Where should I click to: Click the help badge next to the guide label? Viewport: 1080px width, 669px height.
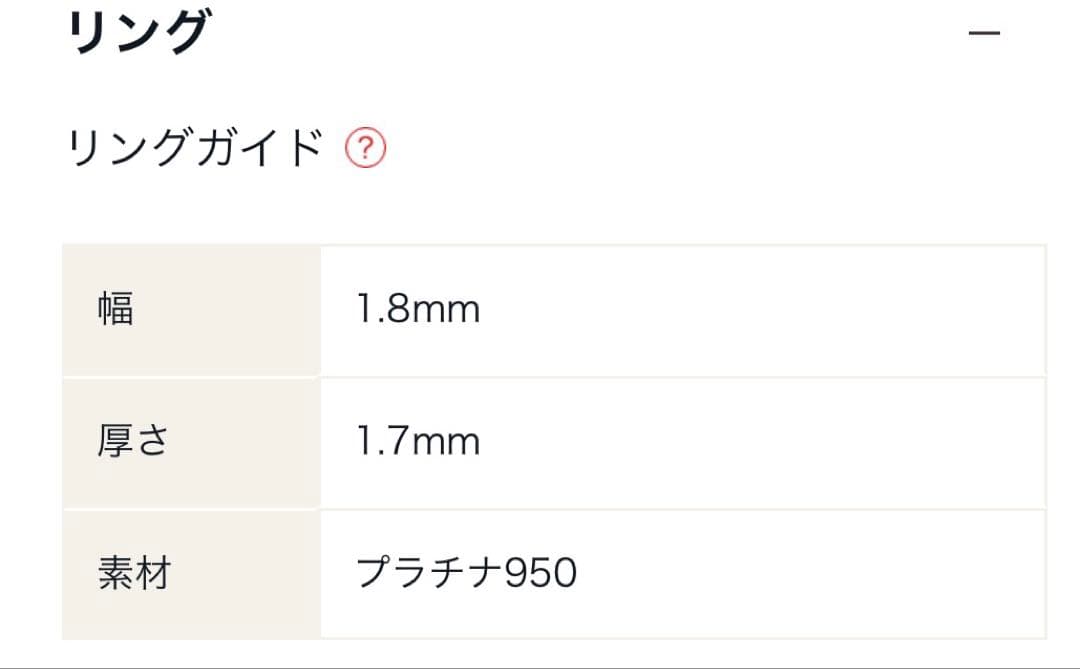coord(367,147)
